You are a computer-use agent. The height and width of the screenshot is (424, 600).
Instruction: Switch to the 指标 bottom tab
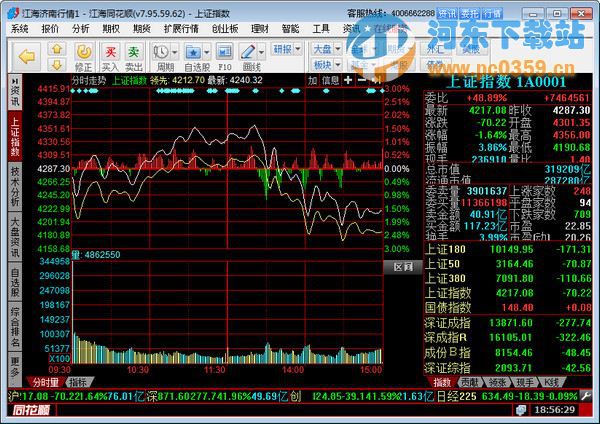pos(78,382)
